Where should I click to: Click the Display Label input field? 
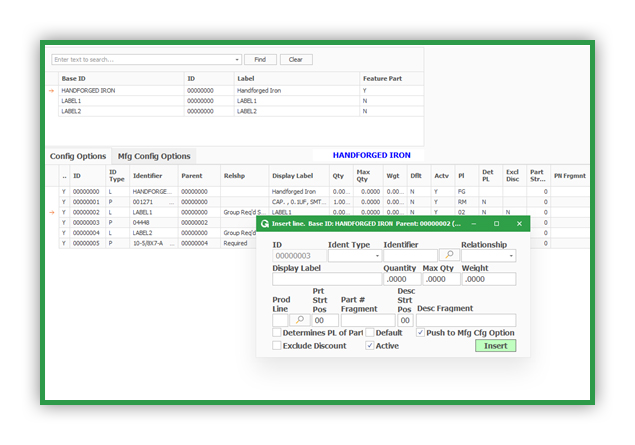(327, 279)
